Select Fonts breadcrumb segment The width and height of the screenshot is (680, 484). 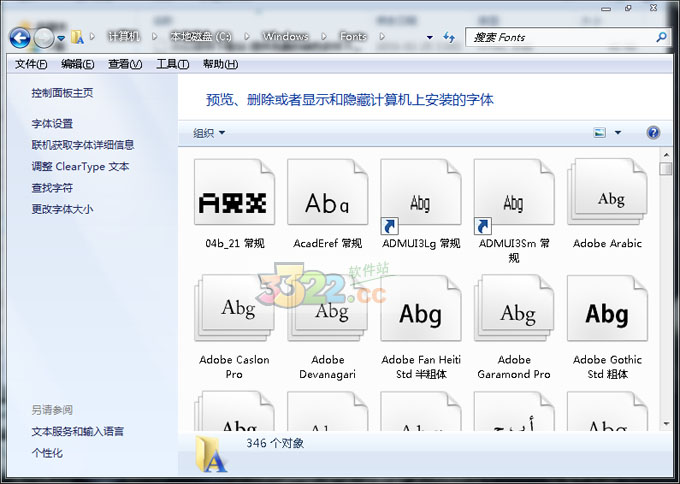click(x=353, y=36)
